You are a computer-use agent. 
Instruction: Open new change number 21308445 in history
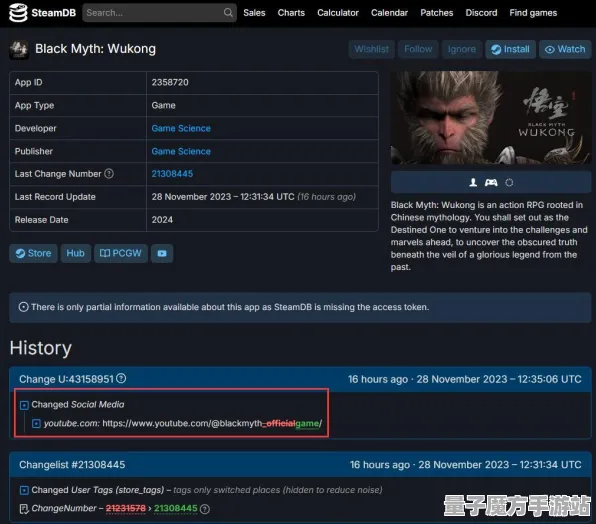pyautogui.click(x=176, y=508)
